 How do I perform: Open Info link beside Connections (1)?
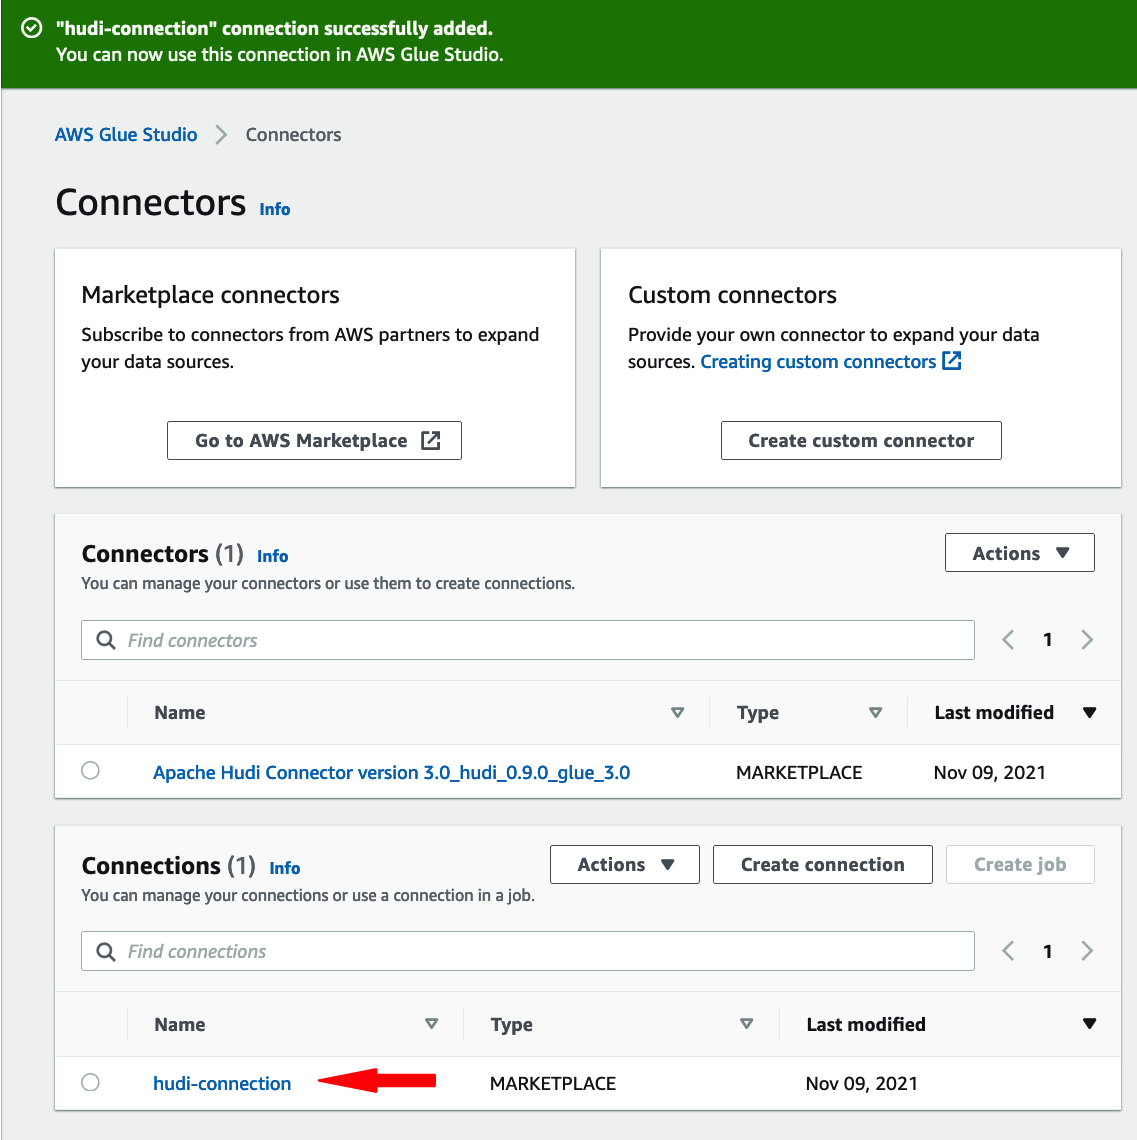[x=285, y=868]
